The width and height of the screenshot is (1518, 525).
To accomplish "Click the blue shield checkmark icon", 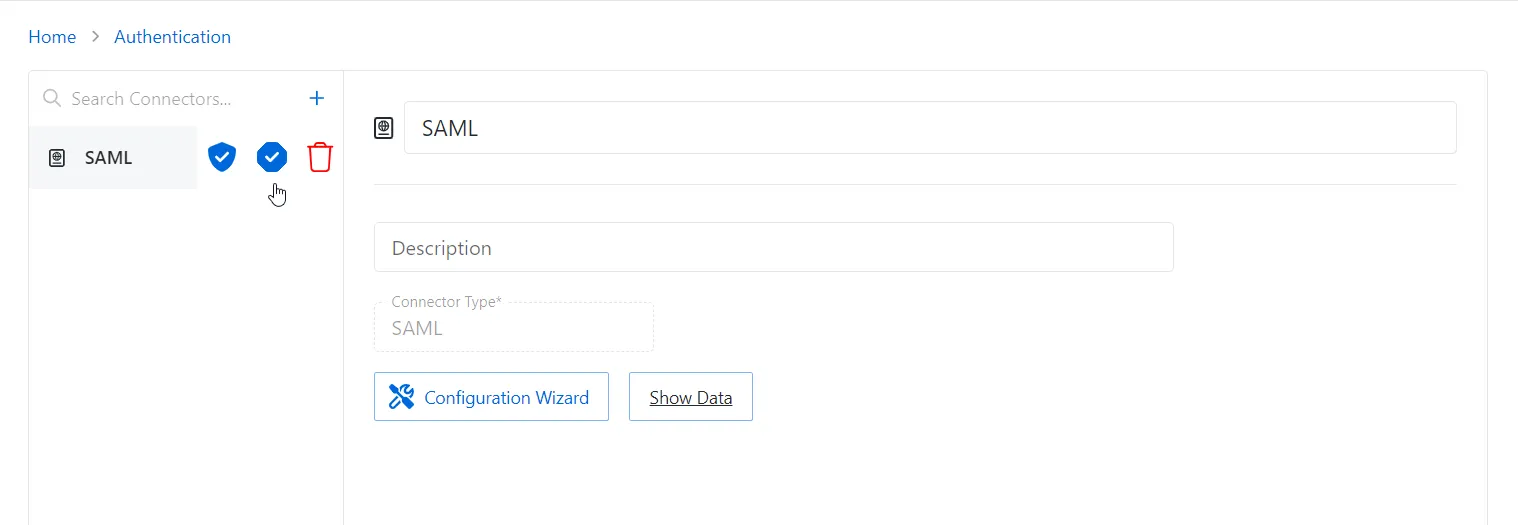I will click(x=222, y=157).
